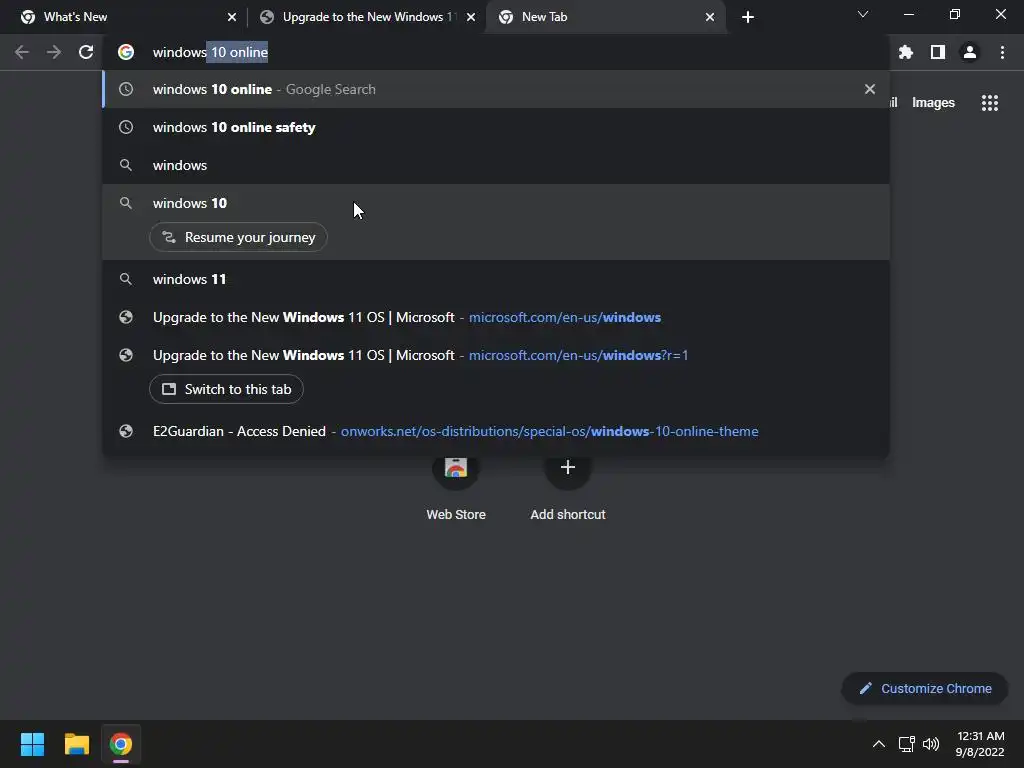This screenshot has width=1024, height=768.
Task: Open the tab search chevron
Action: [x=863, y=14]
